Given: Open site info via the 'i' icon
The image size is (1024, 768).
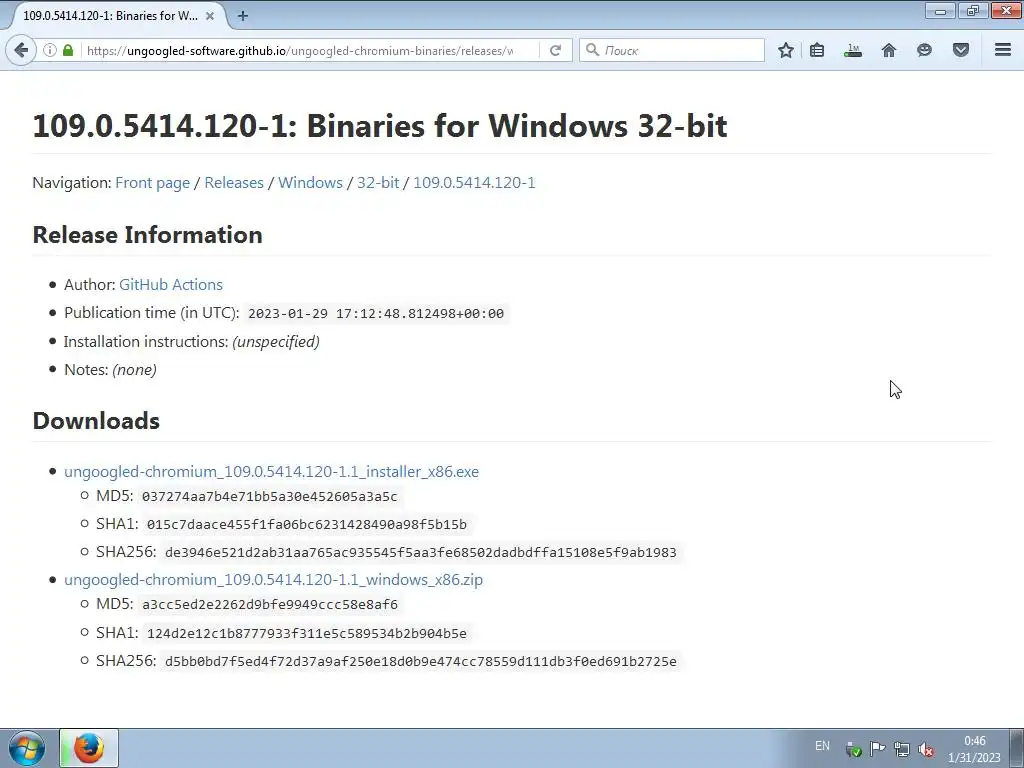Looking at the screenshot, I should point(49,50).
